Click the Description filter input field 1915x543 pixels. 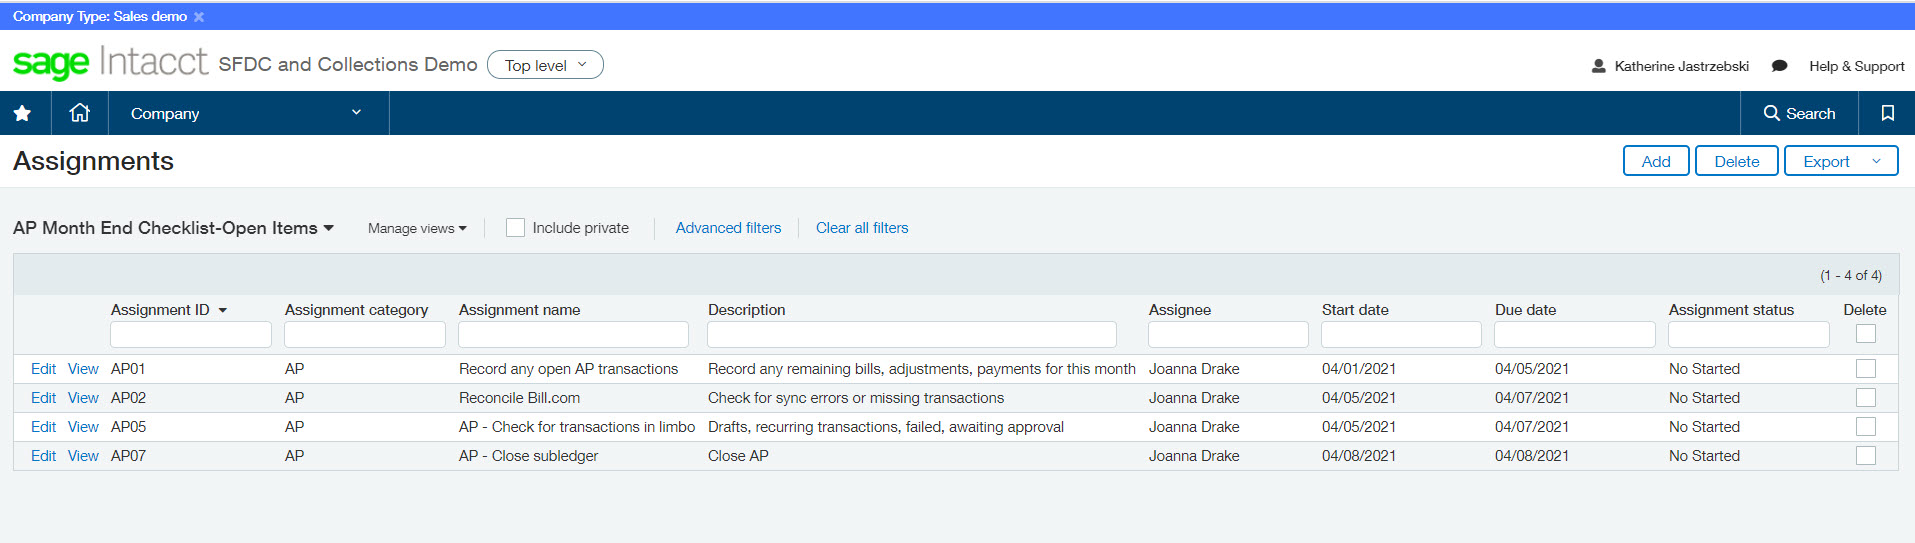911,334
